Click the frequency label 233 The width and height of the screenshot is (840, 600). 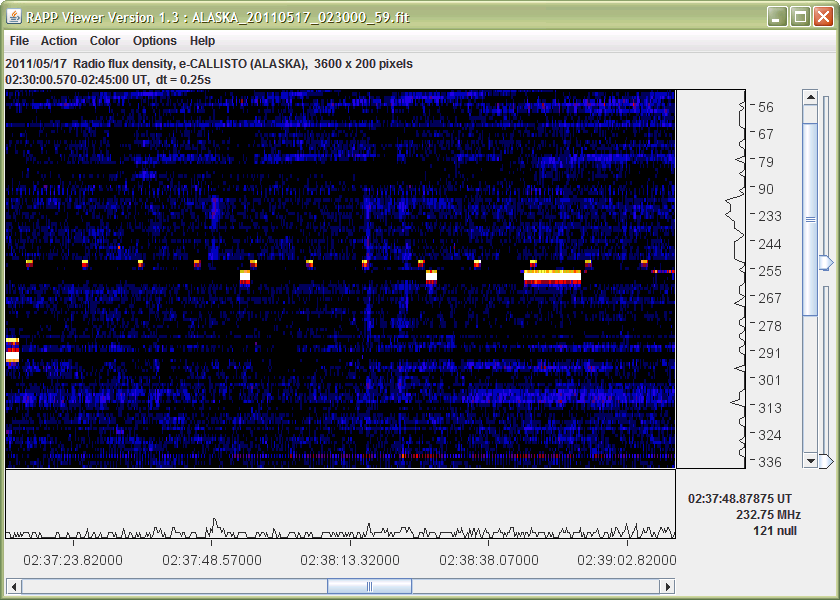[x=770, y=216]
